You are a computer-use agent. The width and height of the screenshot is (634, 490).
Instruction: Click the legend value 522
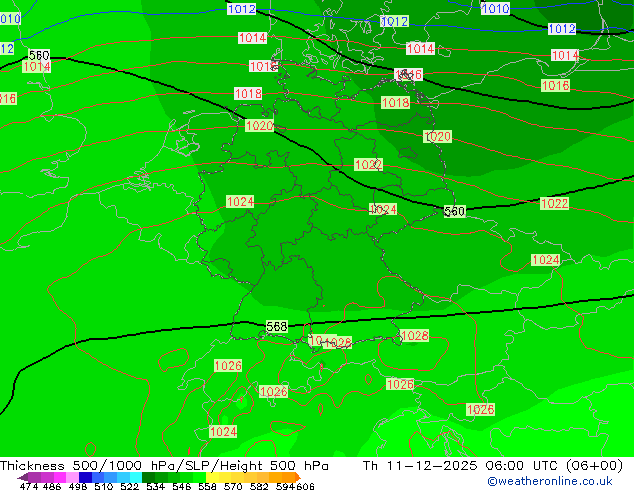point(130,486)
